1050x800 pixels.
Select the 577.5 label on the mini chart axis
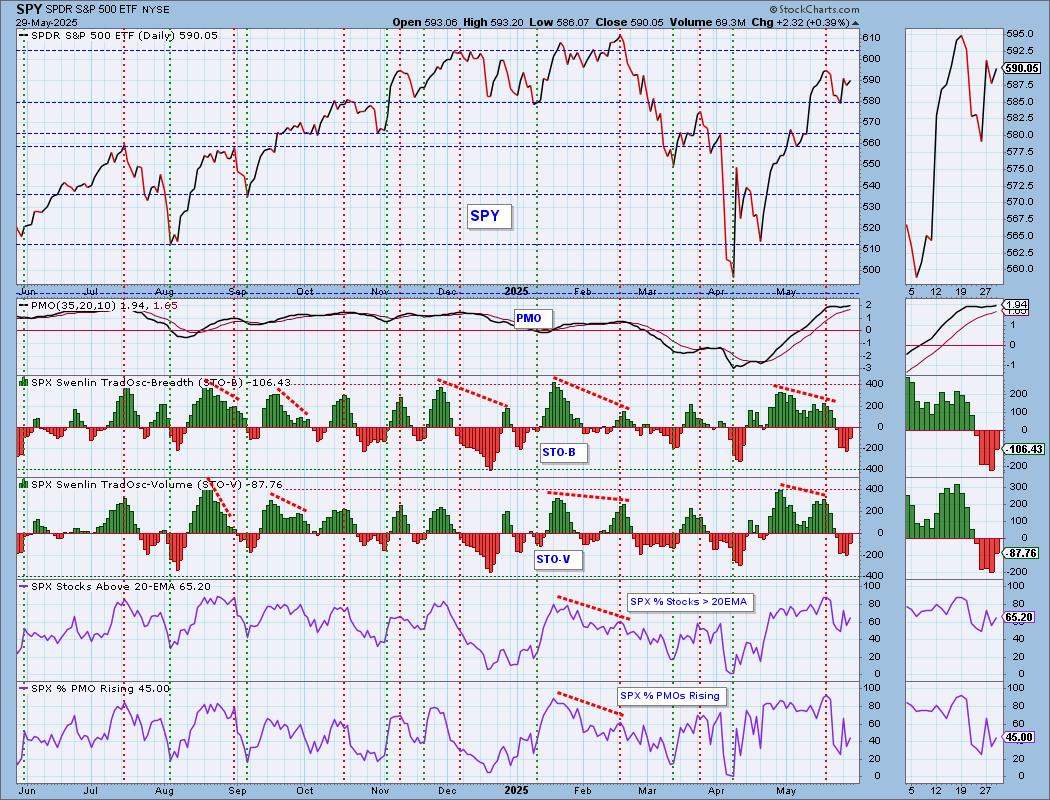(1019, 151)
